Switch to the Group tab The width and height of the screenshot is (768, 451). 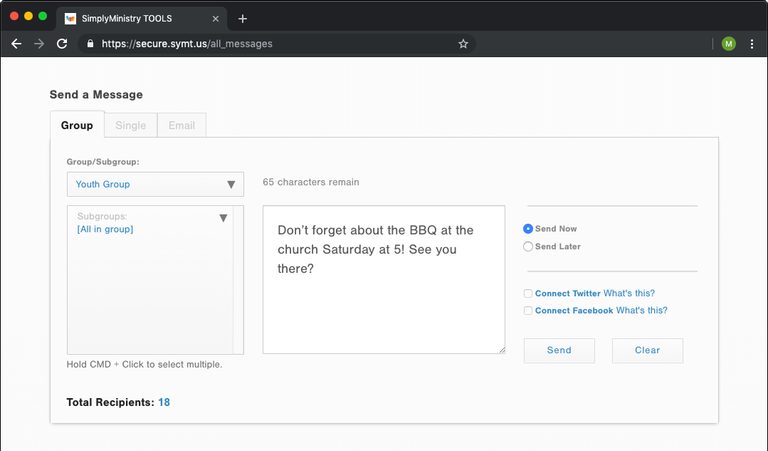(x=77, y=125)
